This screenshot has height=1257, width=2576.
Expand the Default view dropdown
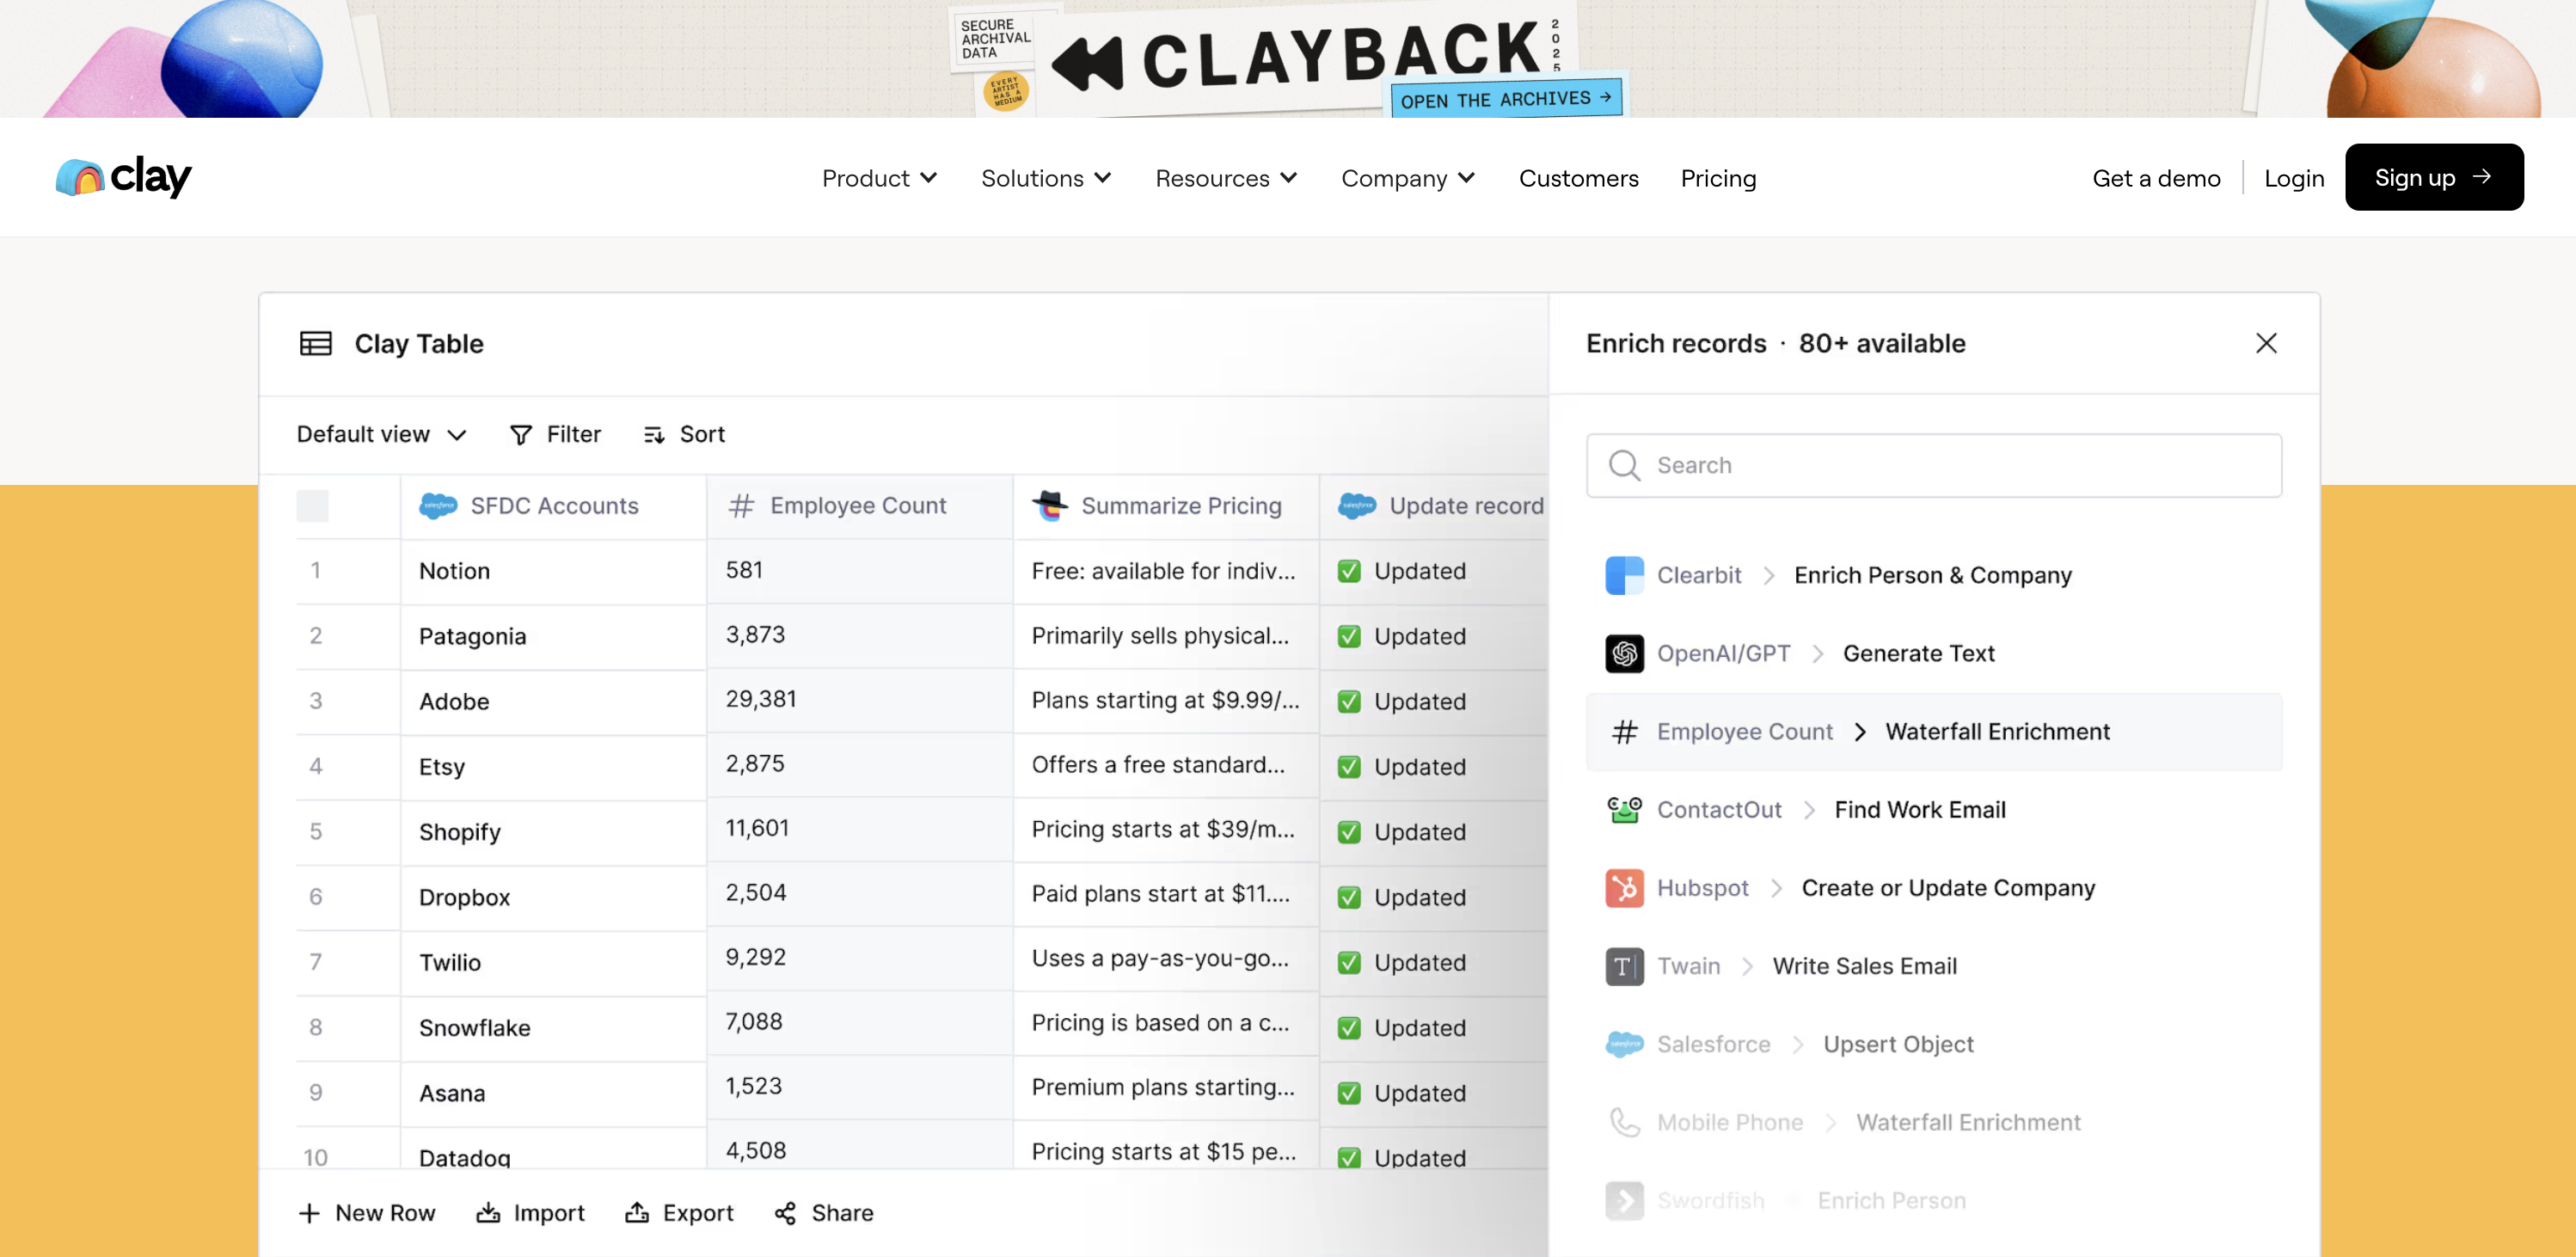tap(381, 434)
